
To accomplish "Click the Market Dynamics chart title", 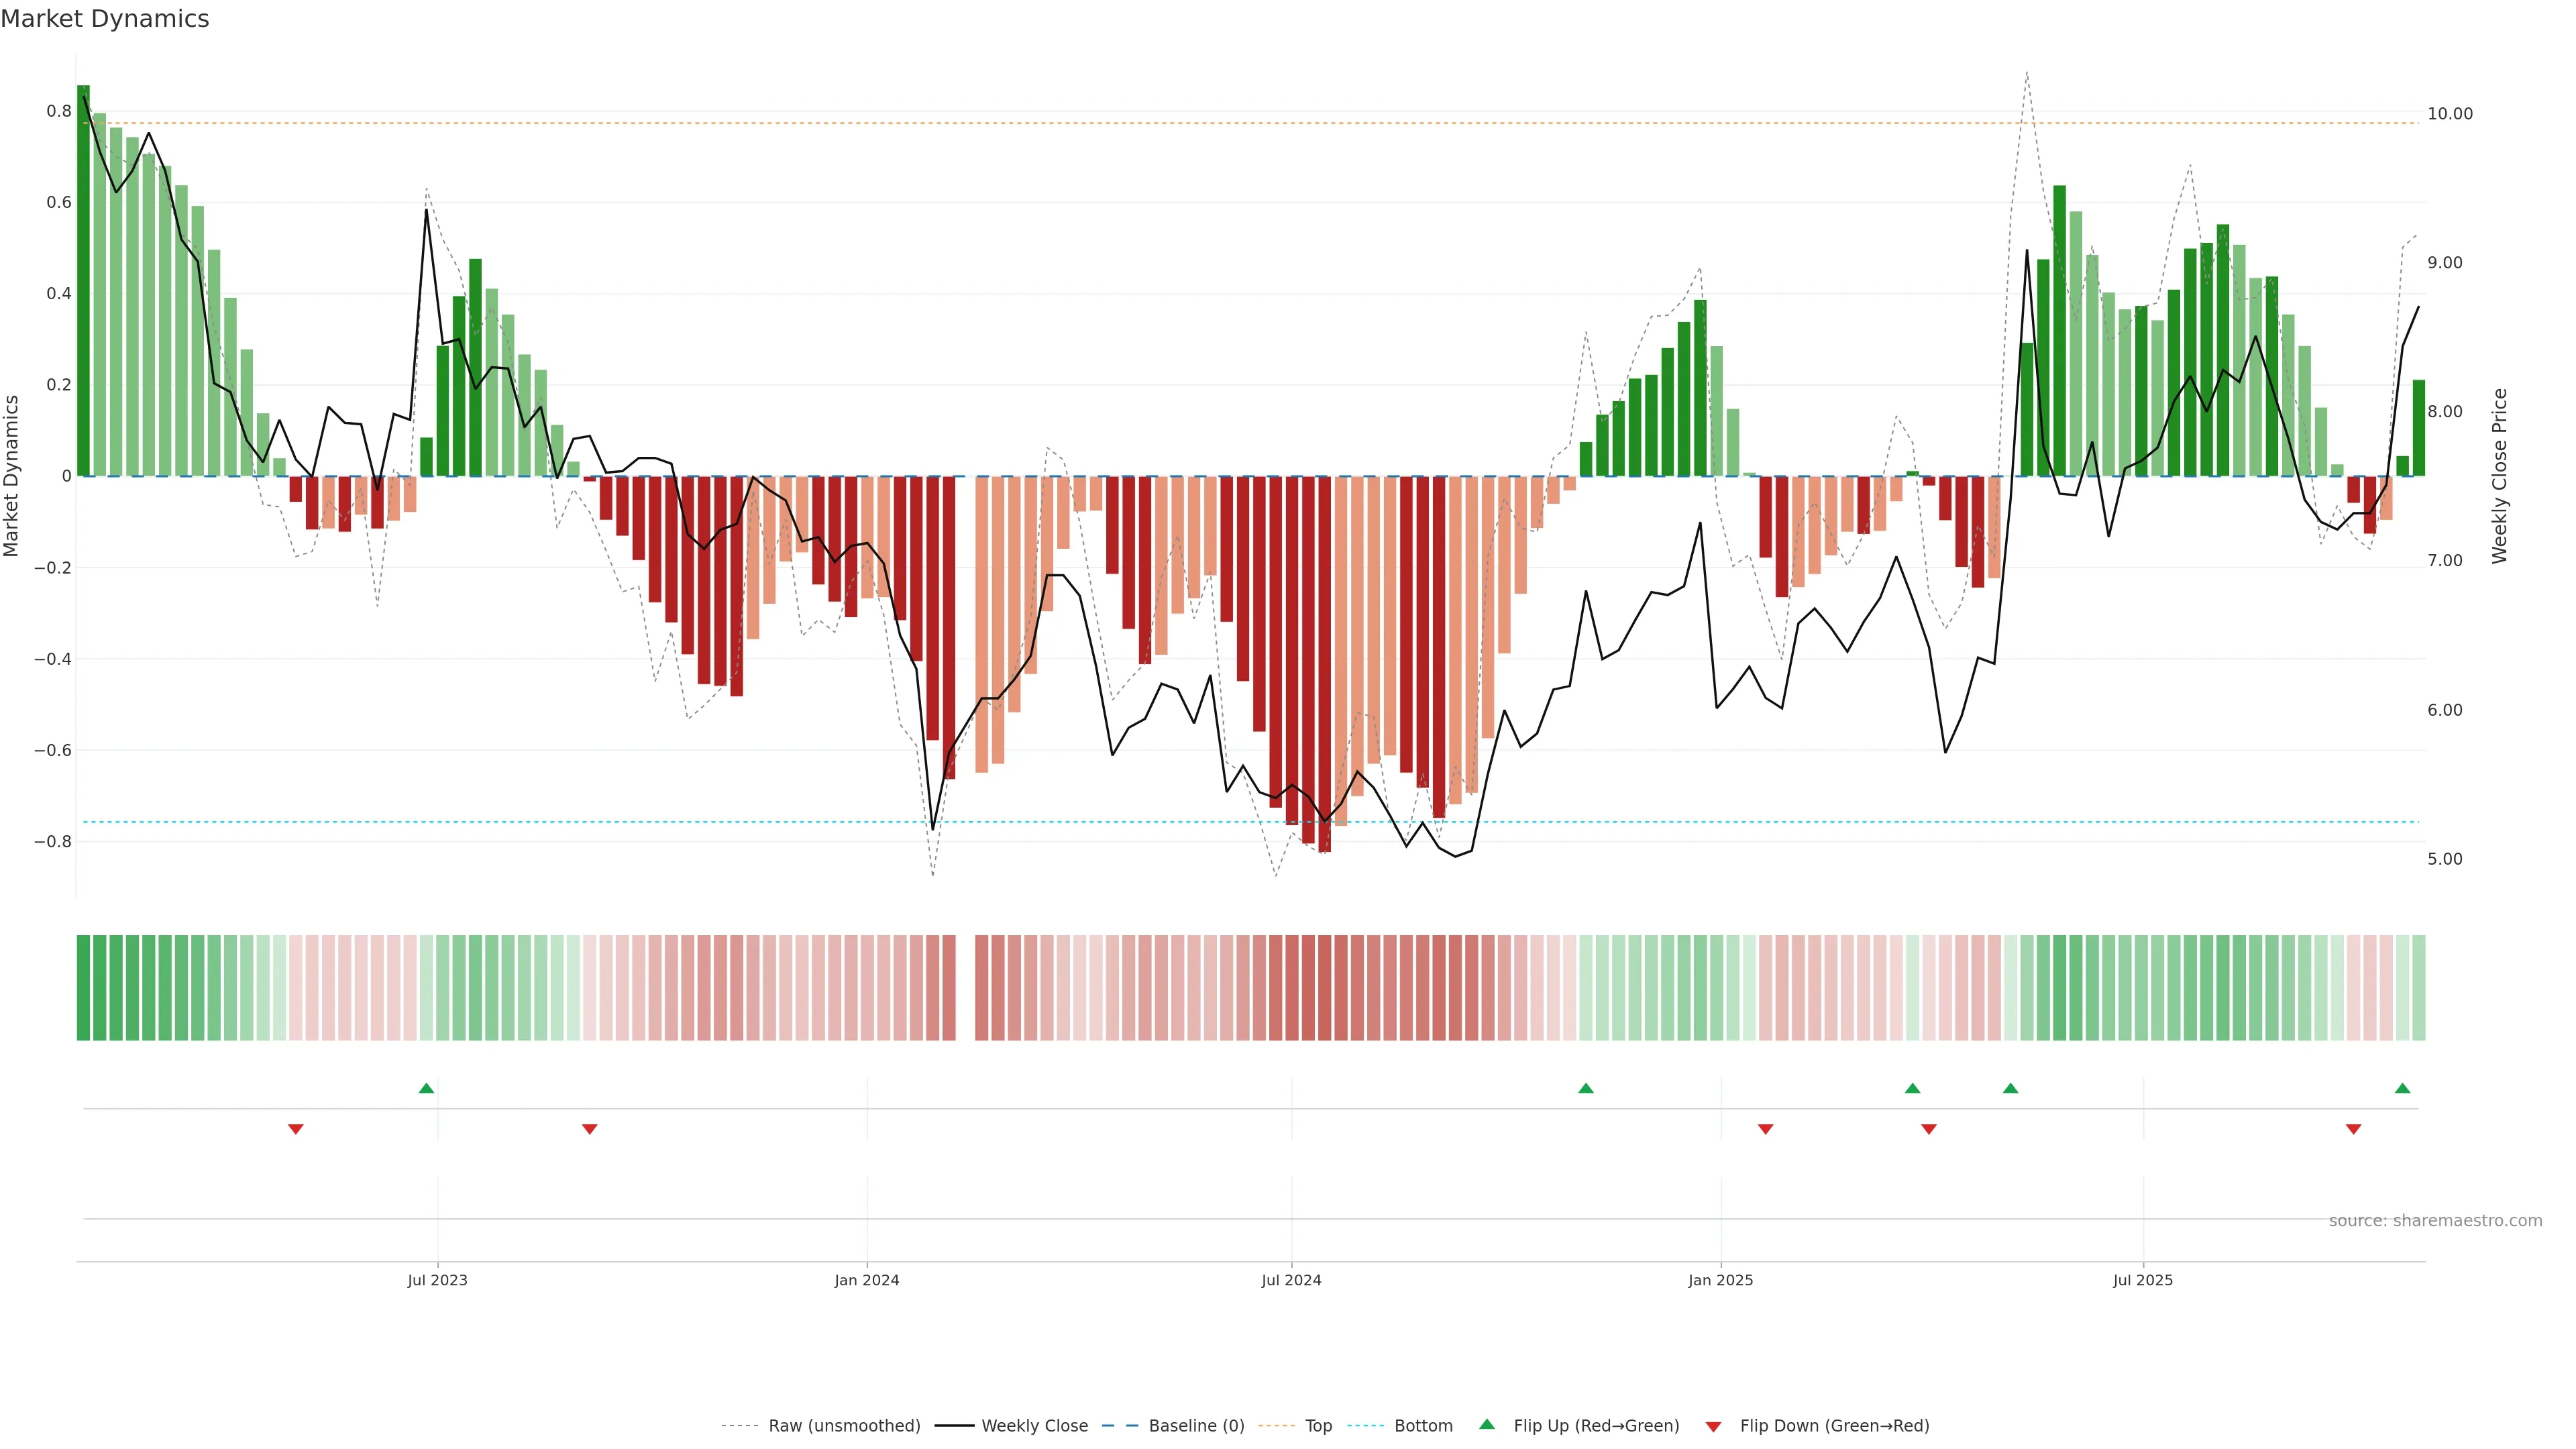I will coord(105,19).
